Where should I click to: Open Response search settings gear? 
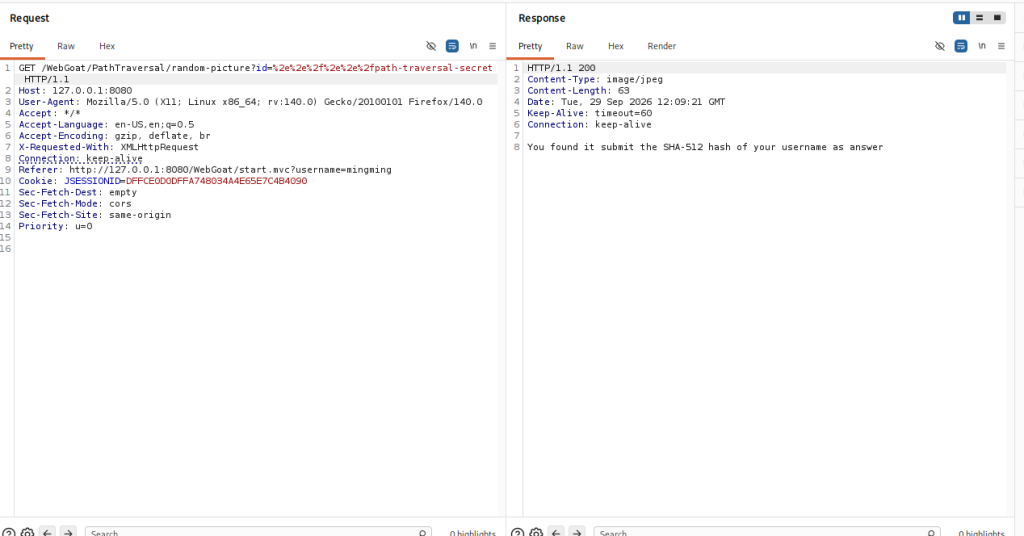tap(536, 533)
